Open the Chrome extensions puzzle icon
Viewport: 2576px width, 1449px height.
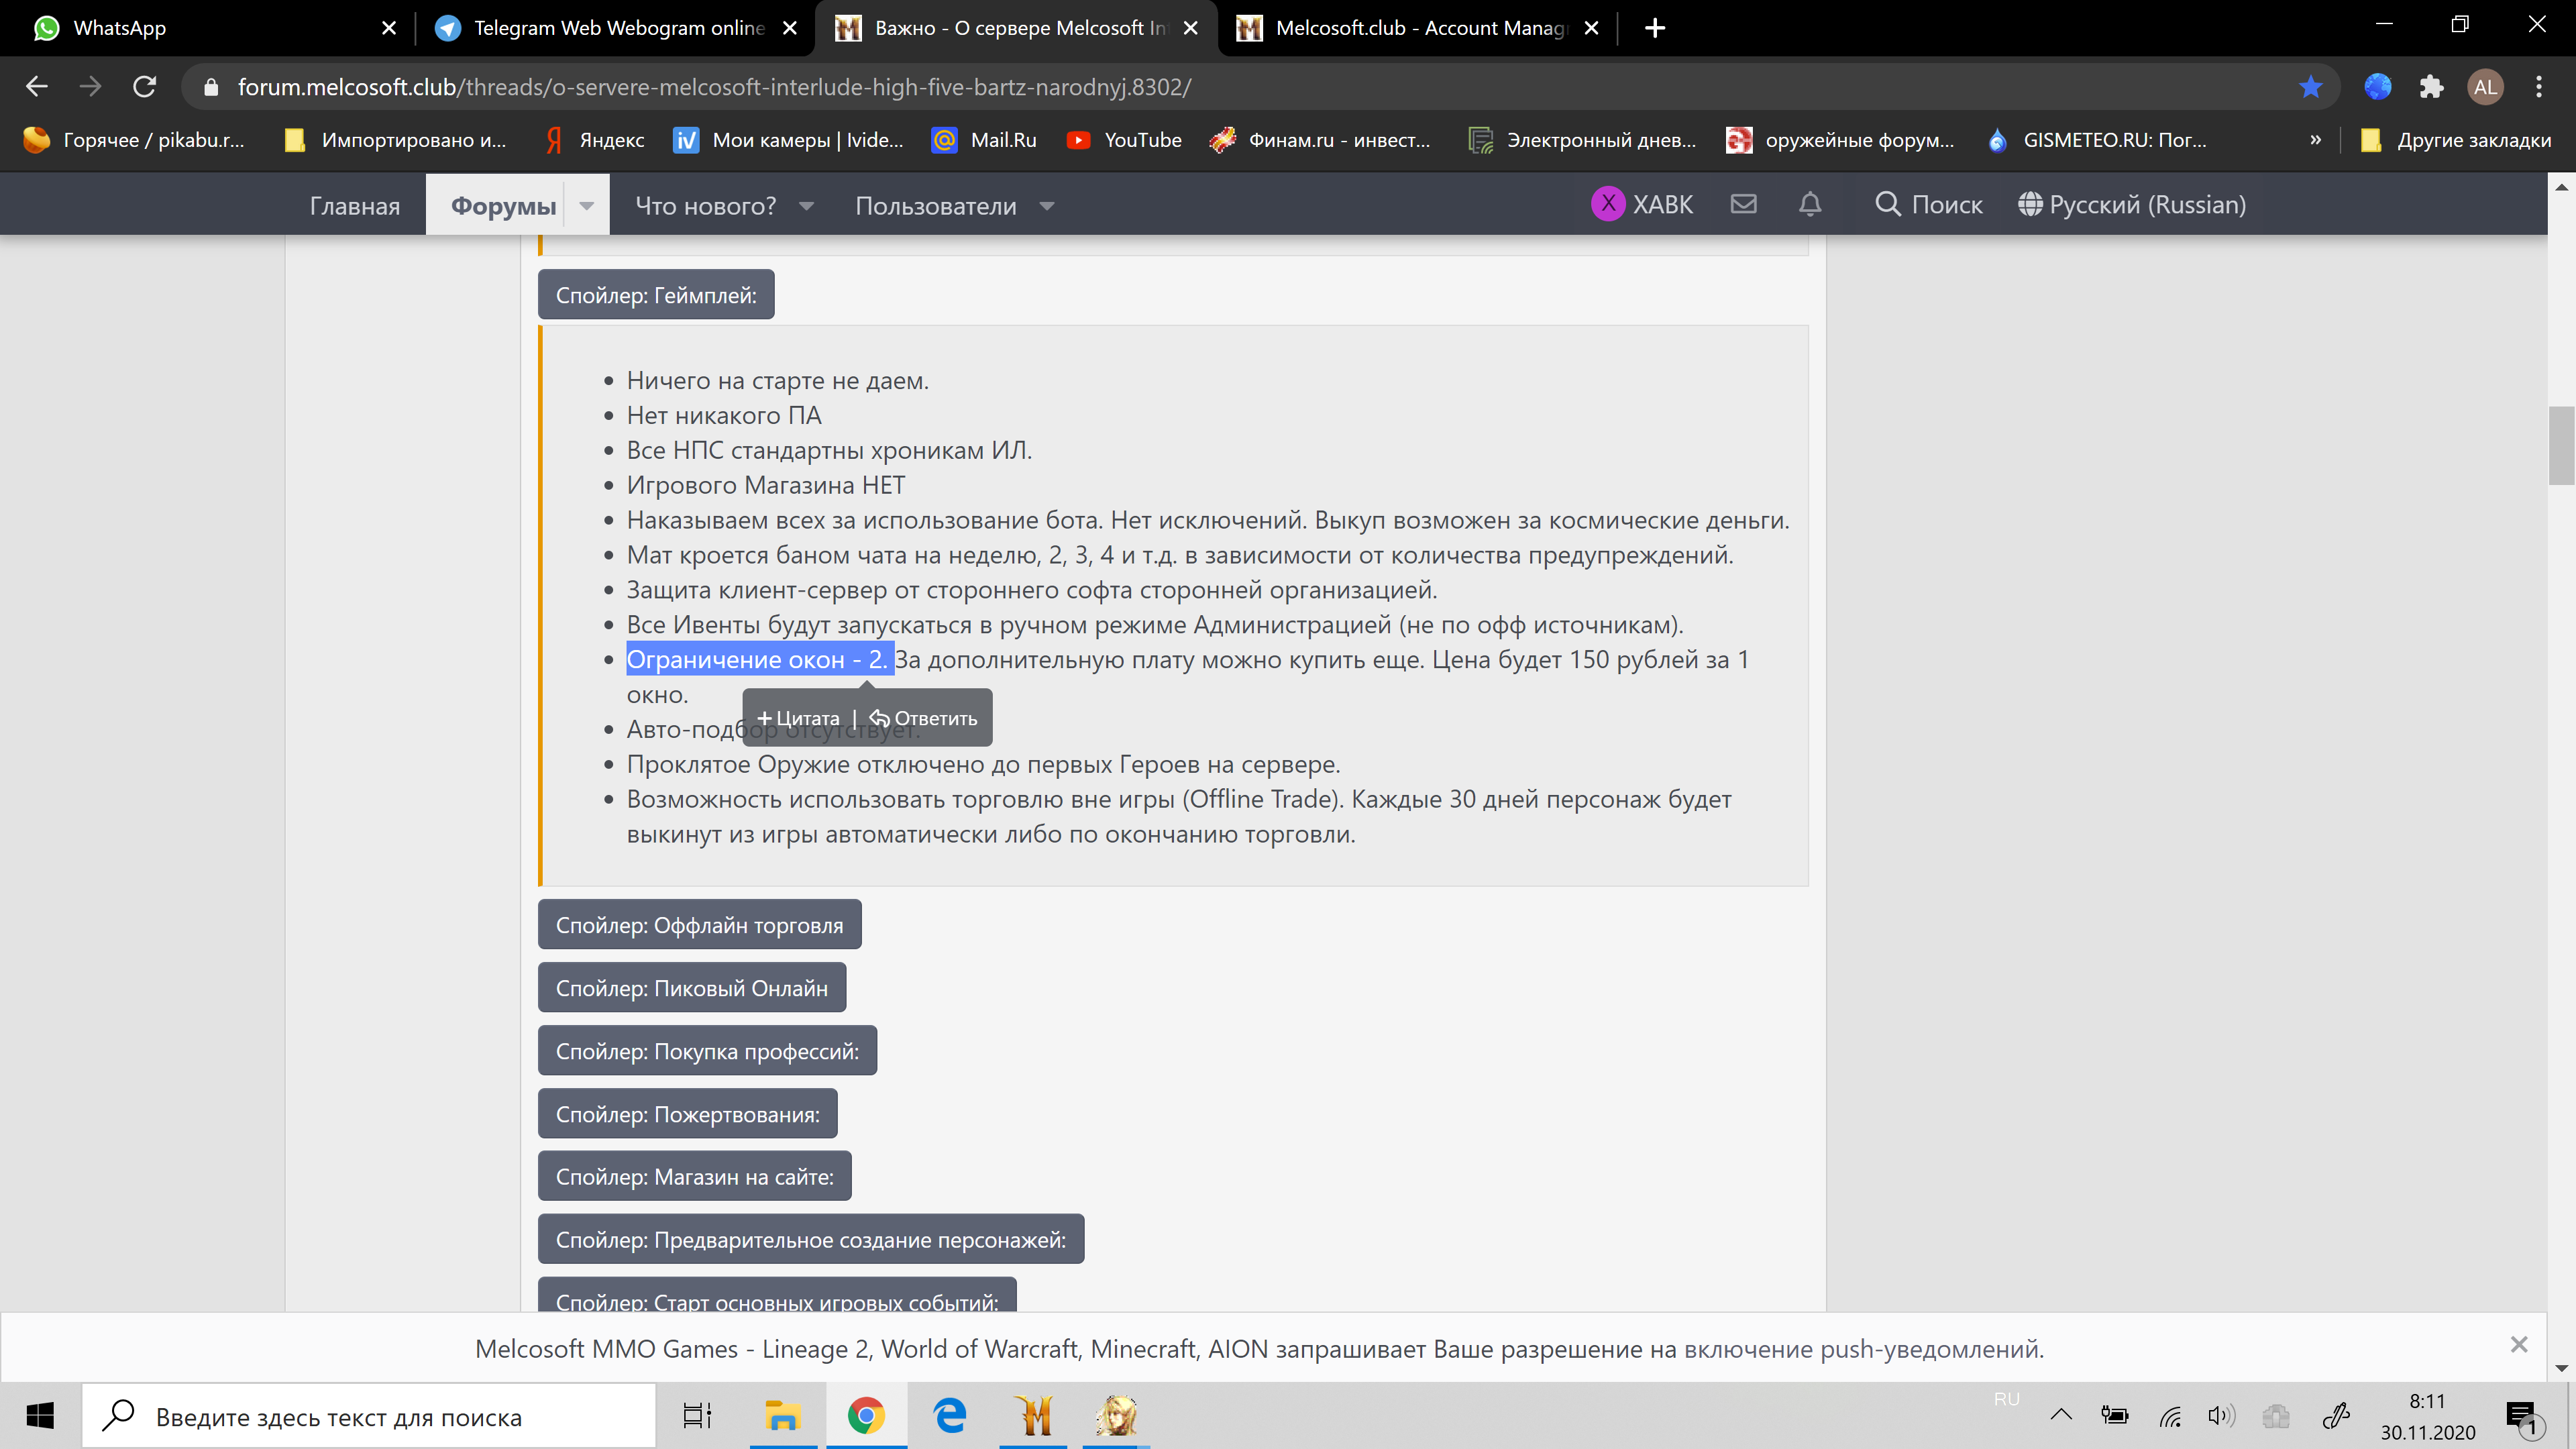(x=2431, y=87)
